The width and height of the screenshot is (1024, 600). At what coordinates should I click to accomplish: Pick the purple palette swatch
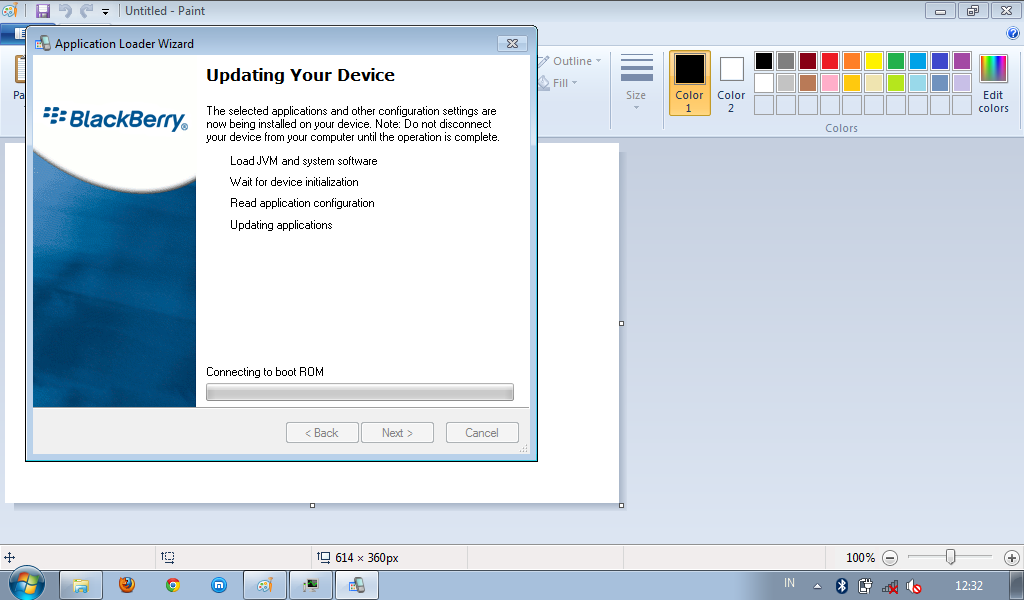pos(962,61)
